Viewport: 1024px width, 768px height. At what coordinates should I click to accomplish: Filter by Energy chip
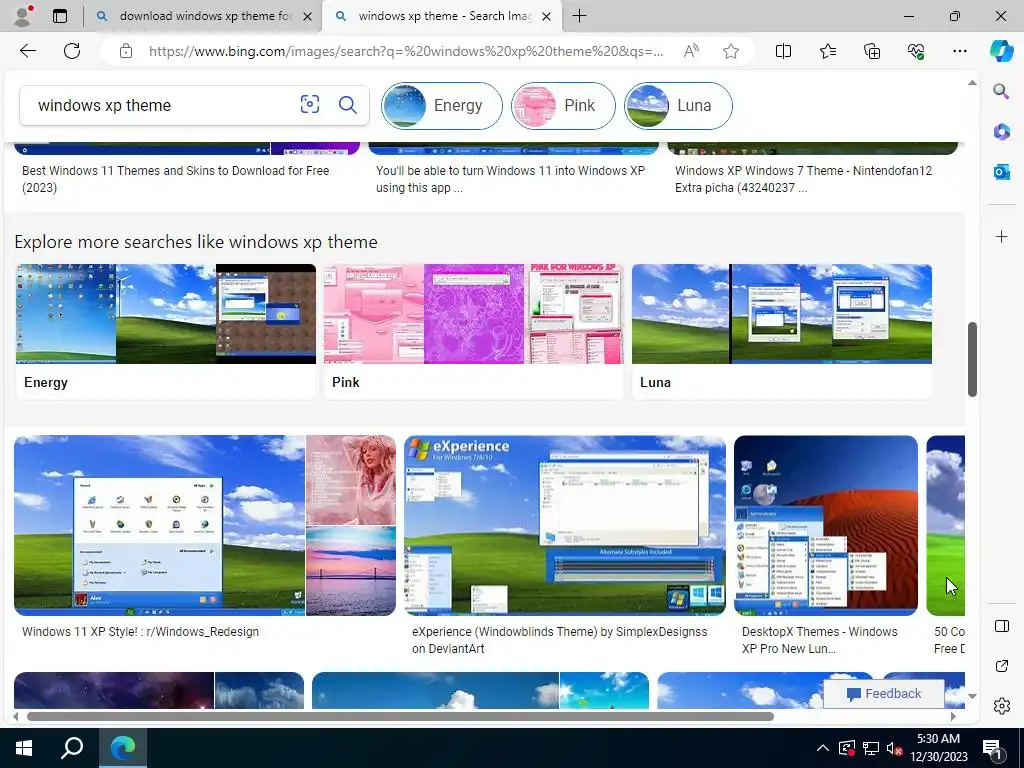coord(442,105)
